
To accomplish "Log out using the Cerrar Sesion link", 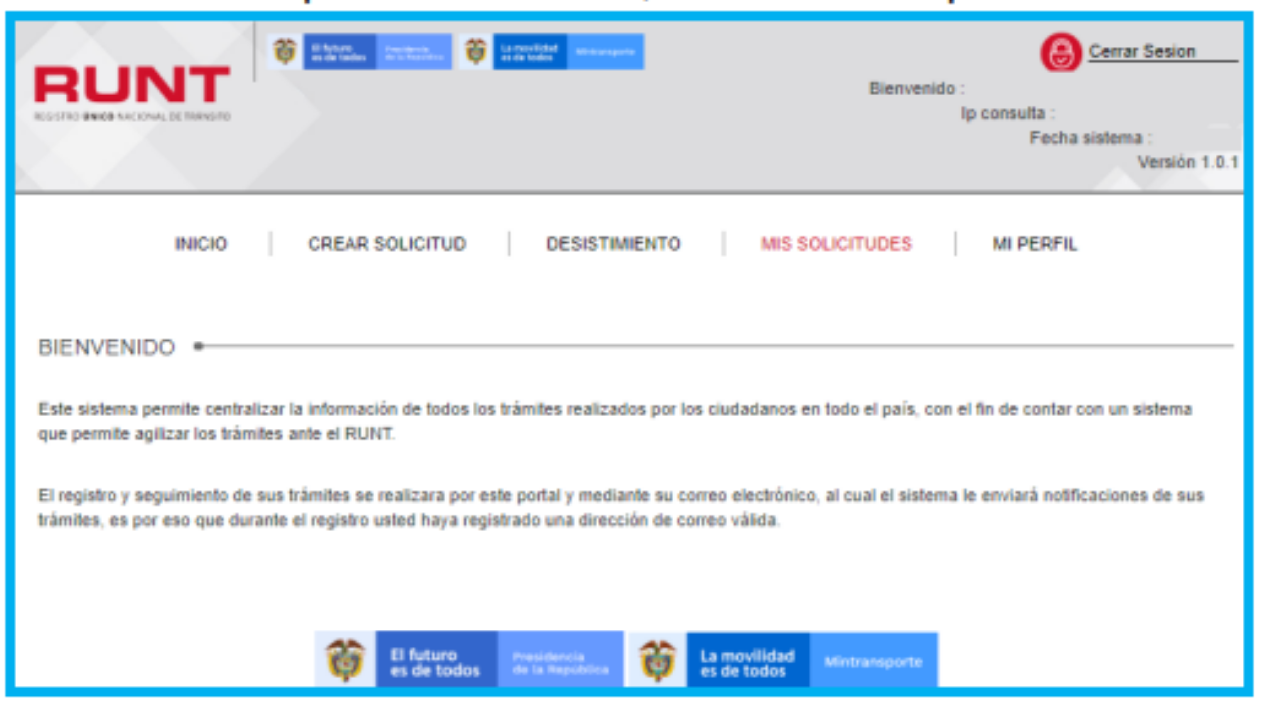I will point(1142,52).
